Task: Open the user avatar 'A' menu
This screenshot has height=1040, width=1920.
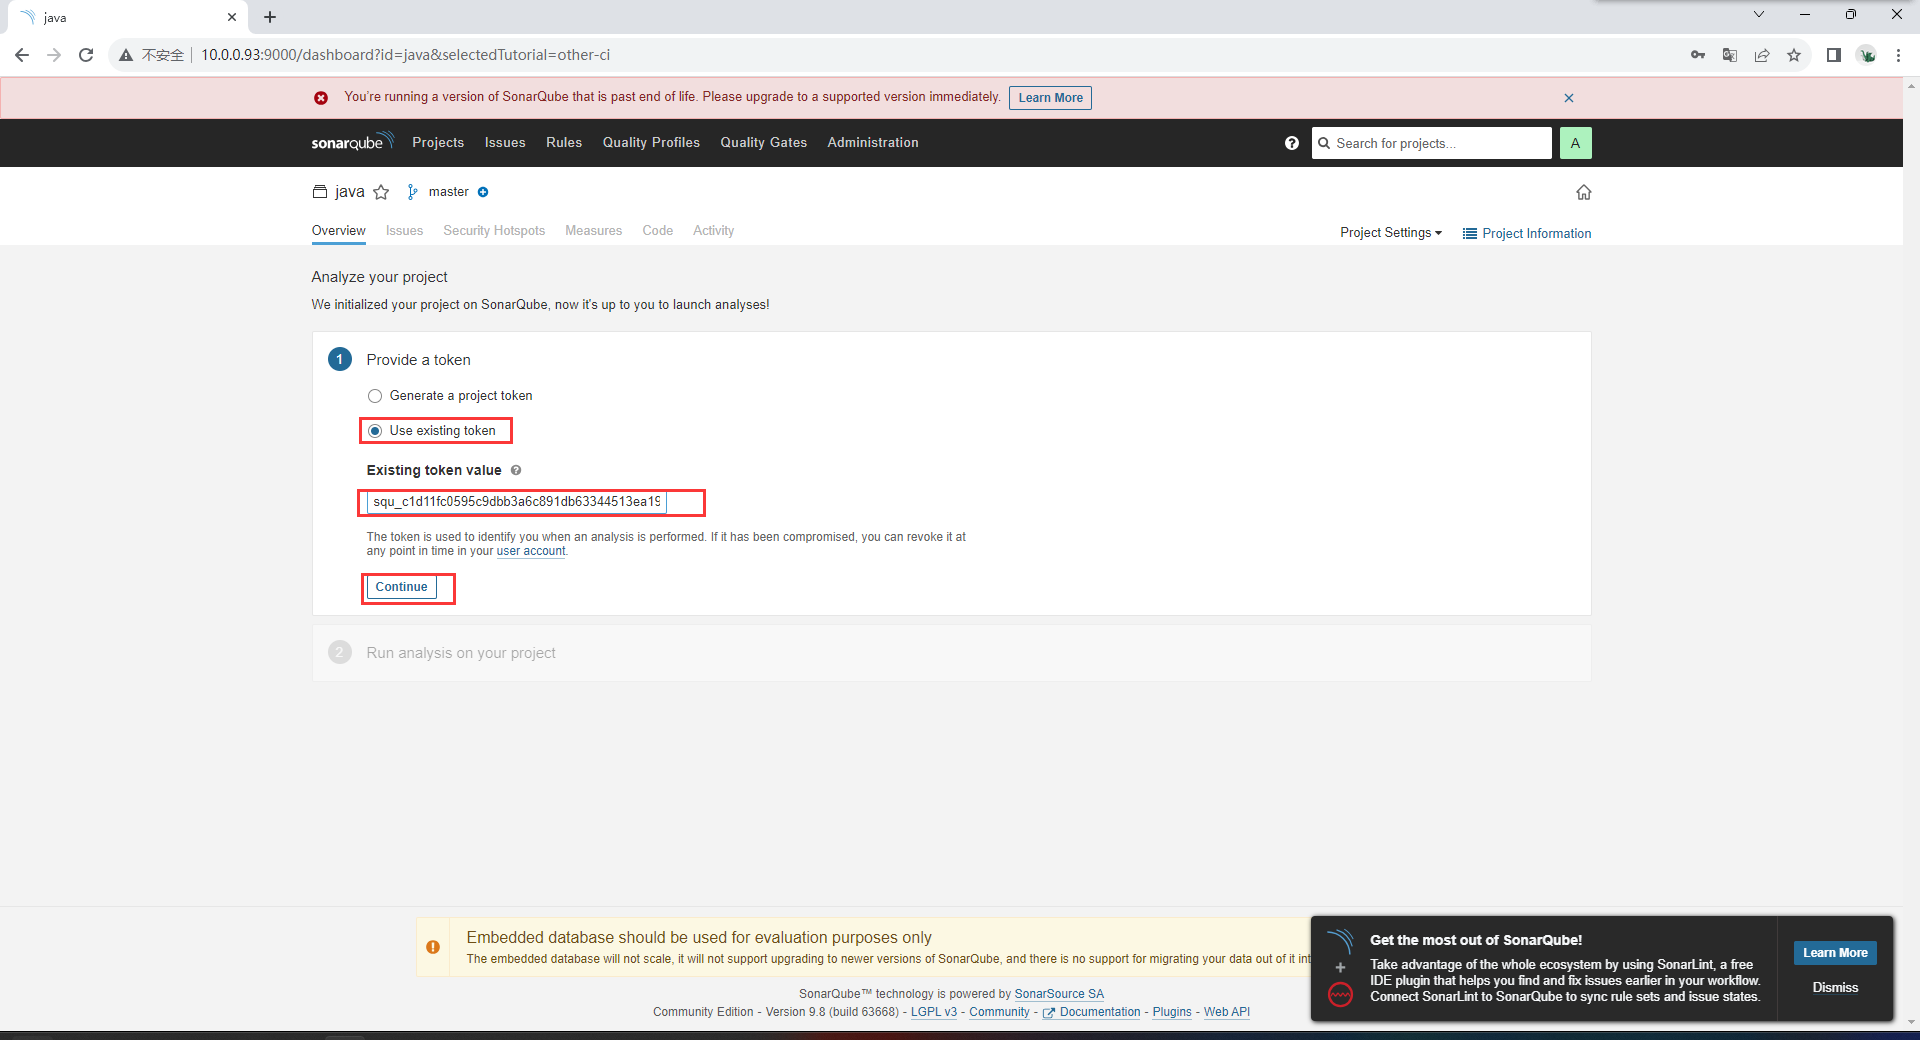Action: pos(1575,143)
